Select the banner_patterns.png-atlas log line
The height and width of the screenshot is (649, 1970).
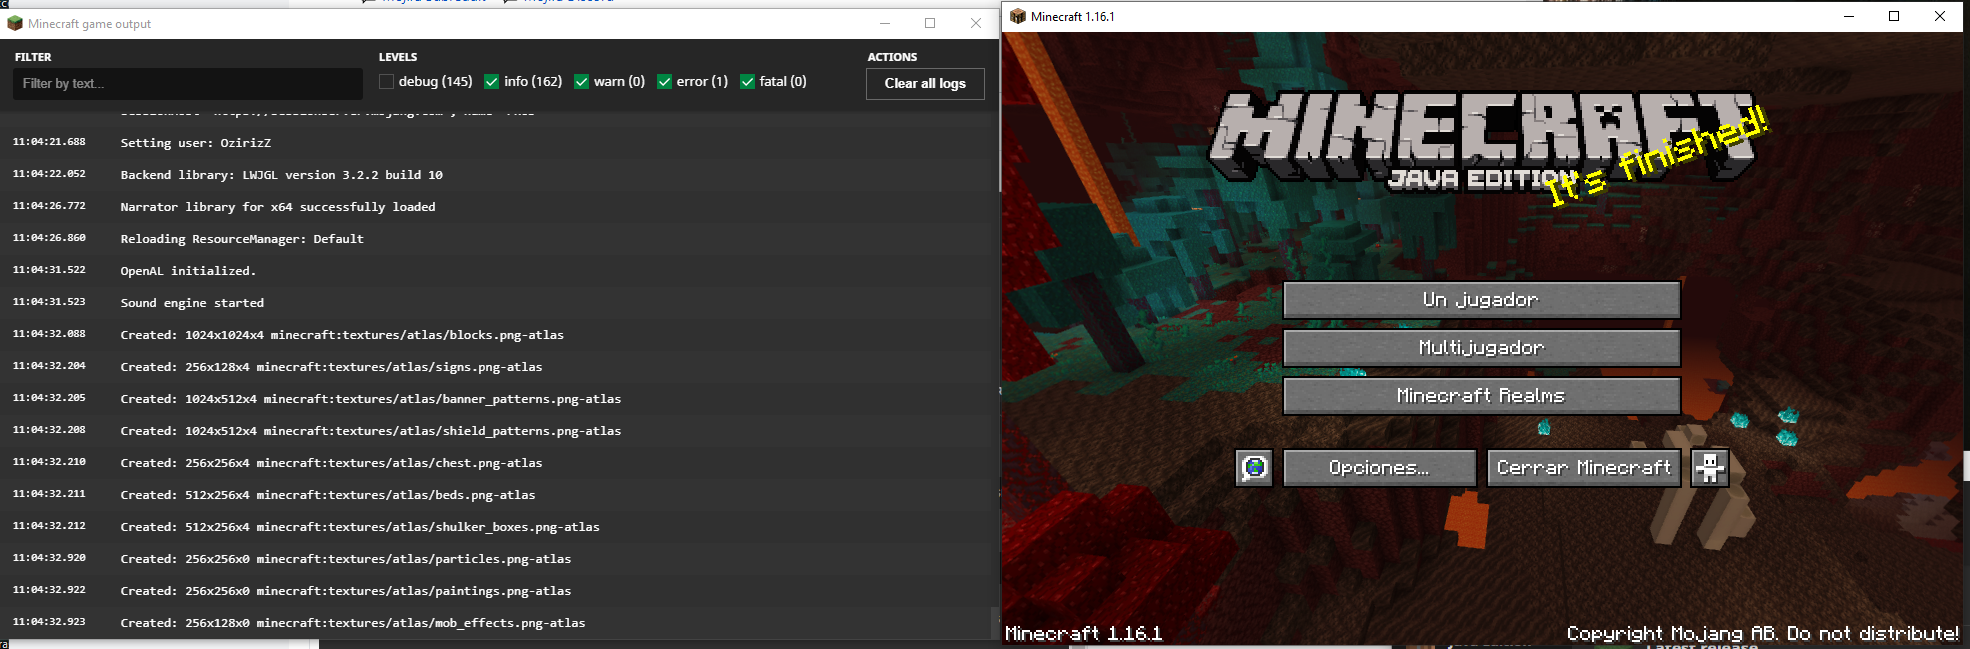pyautogui.click(x=496, y=399)
